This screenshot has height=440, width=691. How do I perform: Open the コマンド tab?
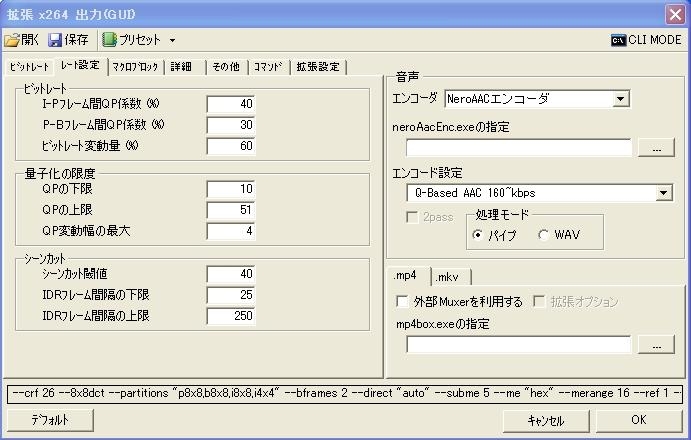(x=268, y=67)
